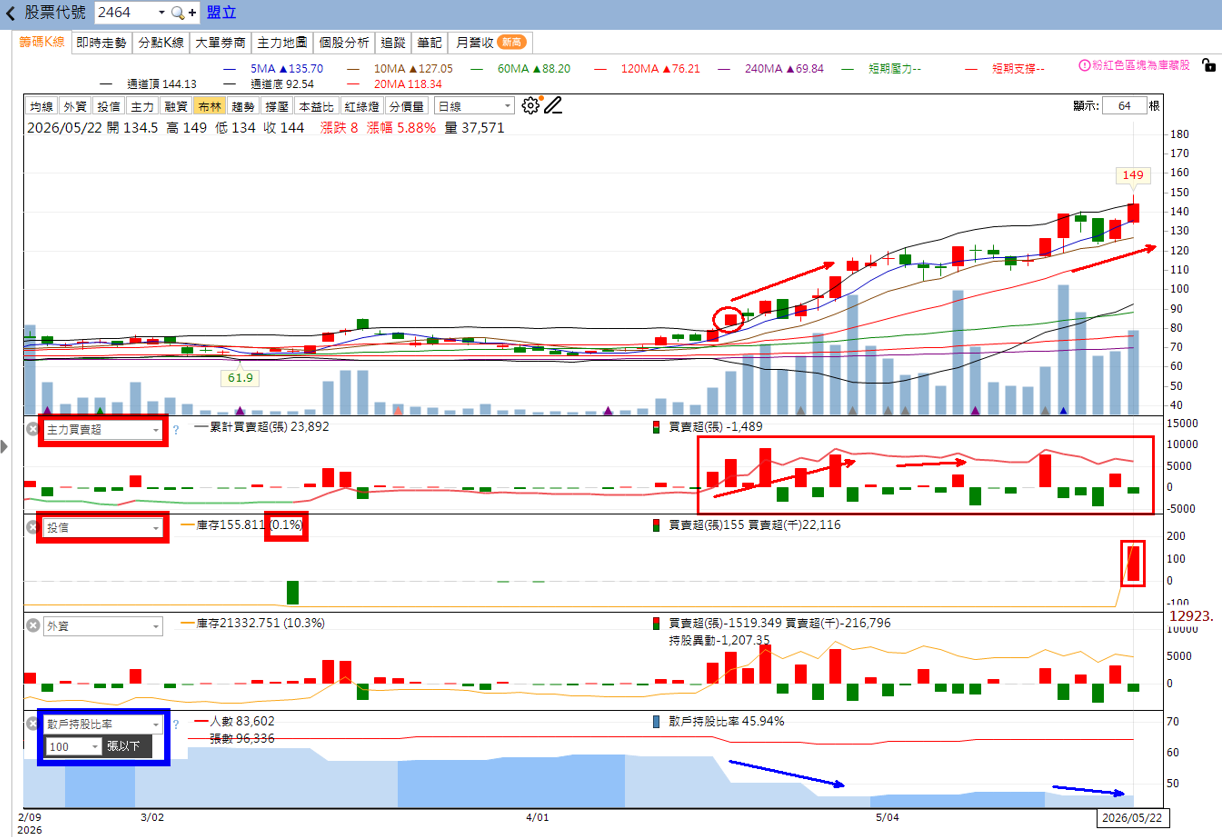Click the 顯示 bar count field showing 64

point(1125,105)
